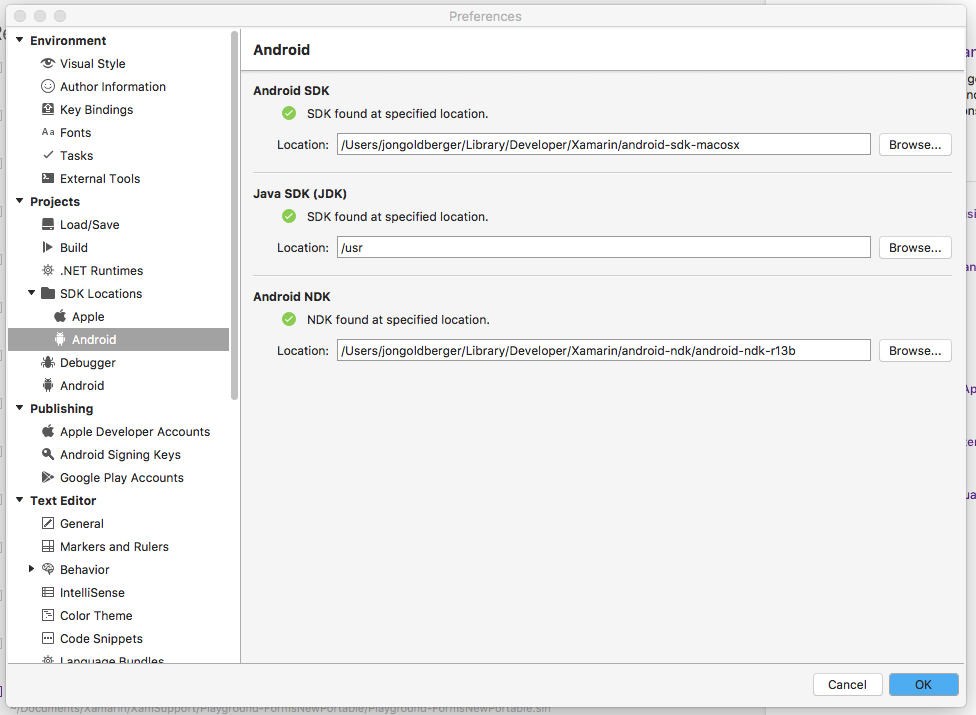Click the Fonts Aa icon
Viewport: 976px width, 715px height.
click(x=48, y=132)
